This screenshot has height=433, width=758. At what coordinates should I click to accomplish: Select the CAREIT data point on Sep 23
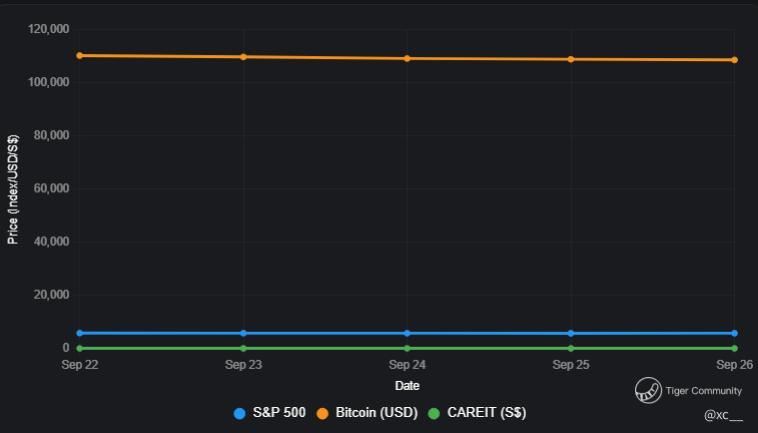(x=243, y=348)
